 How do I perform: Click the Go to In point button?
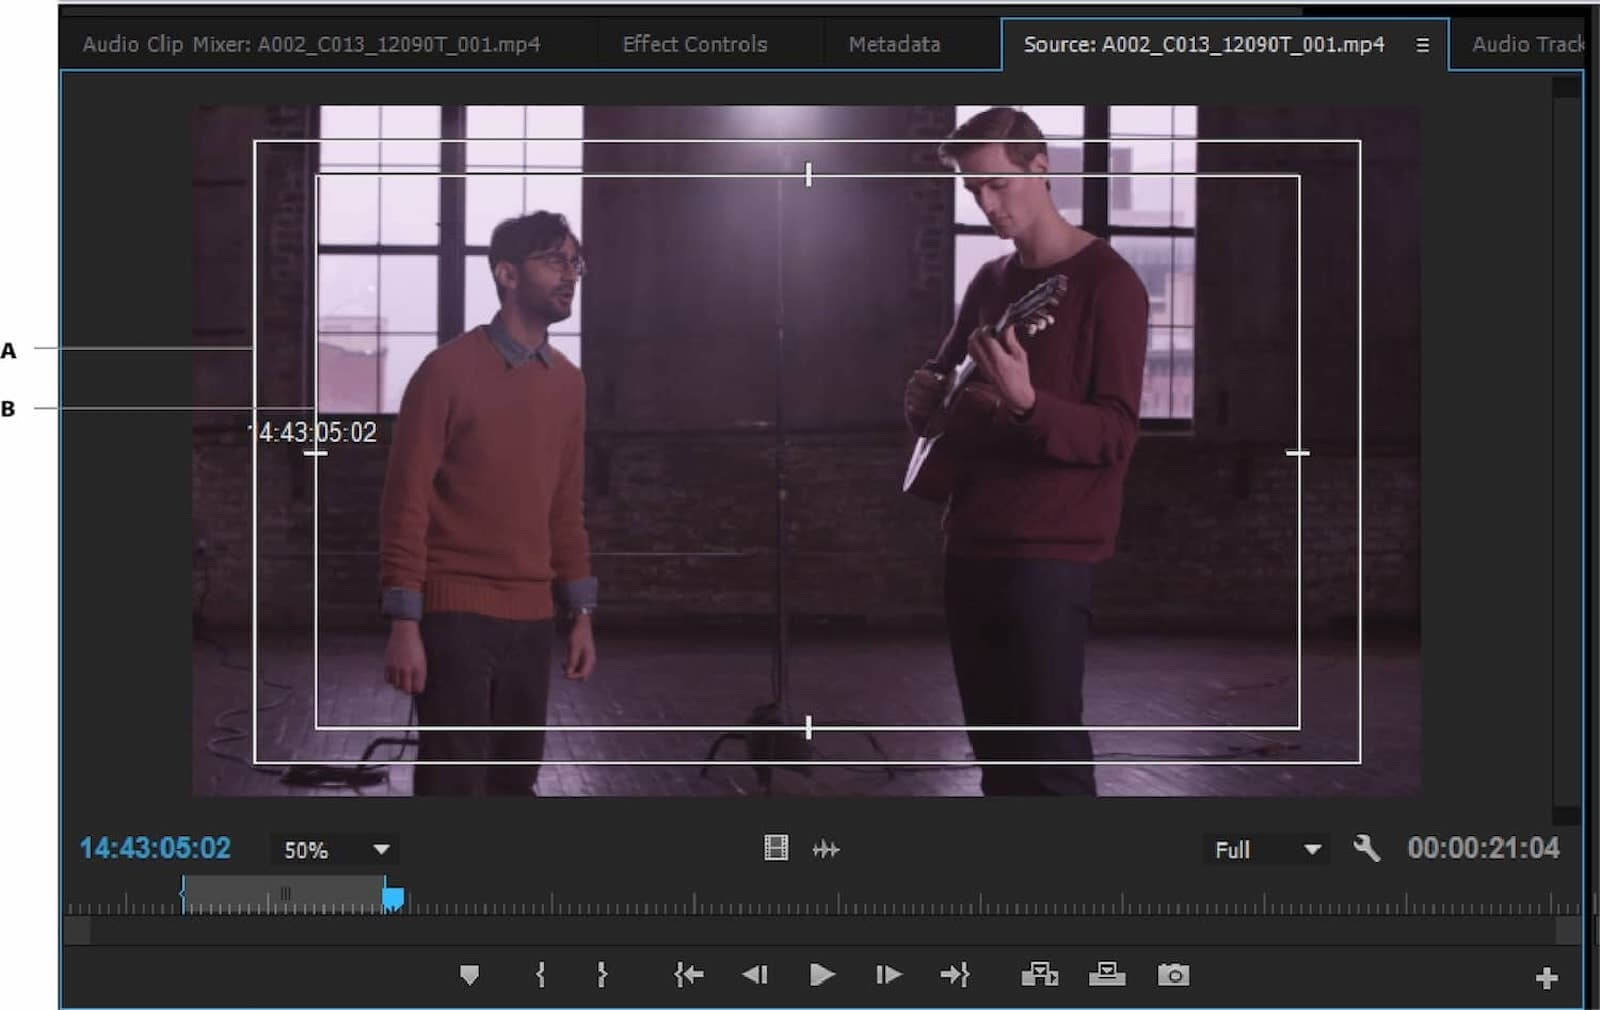(688, 975)
